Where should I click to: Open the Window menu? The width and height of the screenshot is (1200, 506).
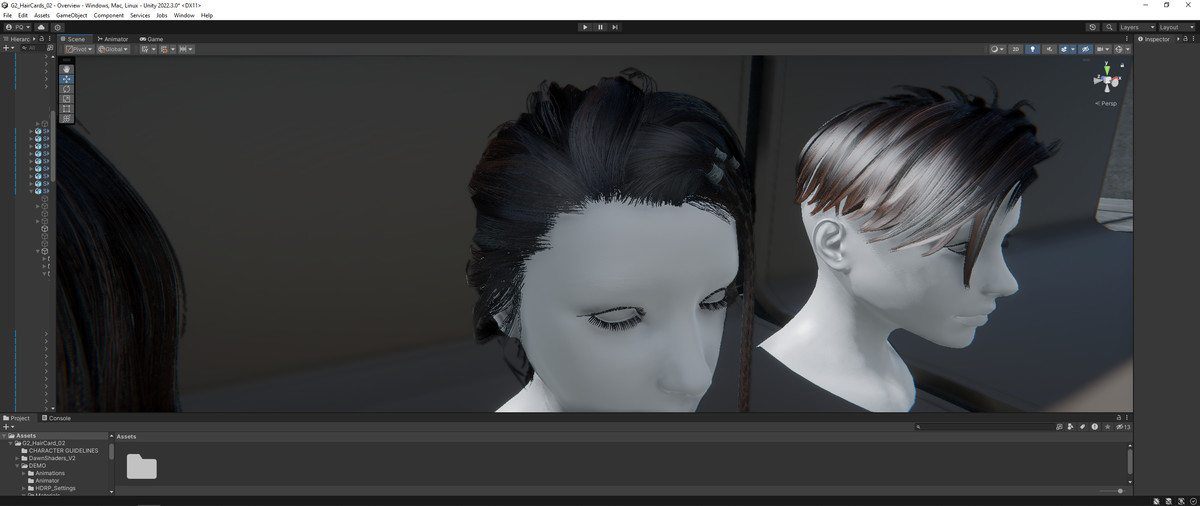pyautogui.click(x=184, y=16)
